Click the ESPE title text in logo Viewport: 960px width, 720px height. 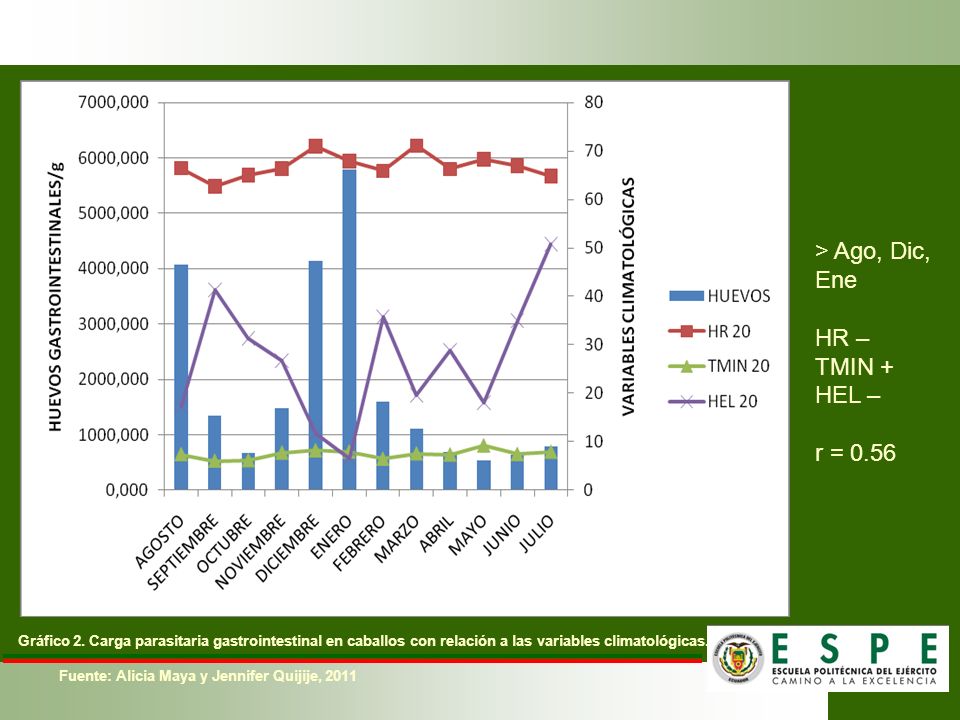point(854,650)
